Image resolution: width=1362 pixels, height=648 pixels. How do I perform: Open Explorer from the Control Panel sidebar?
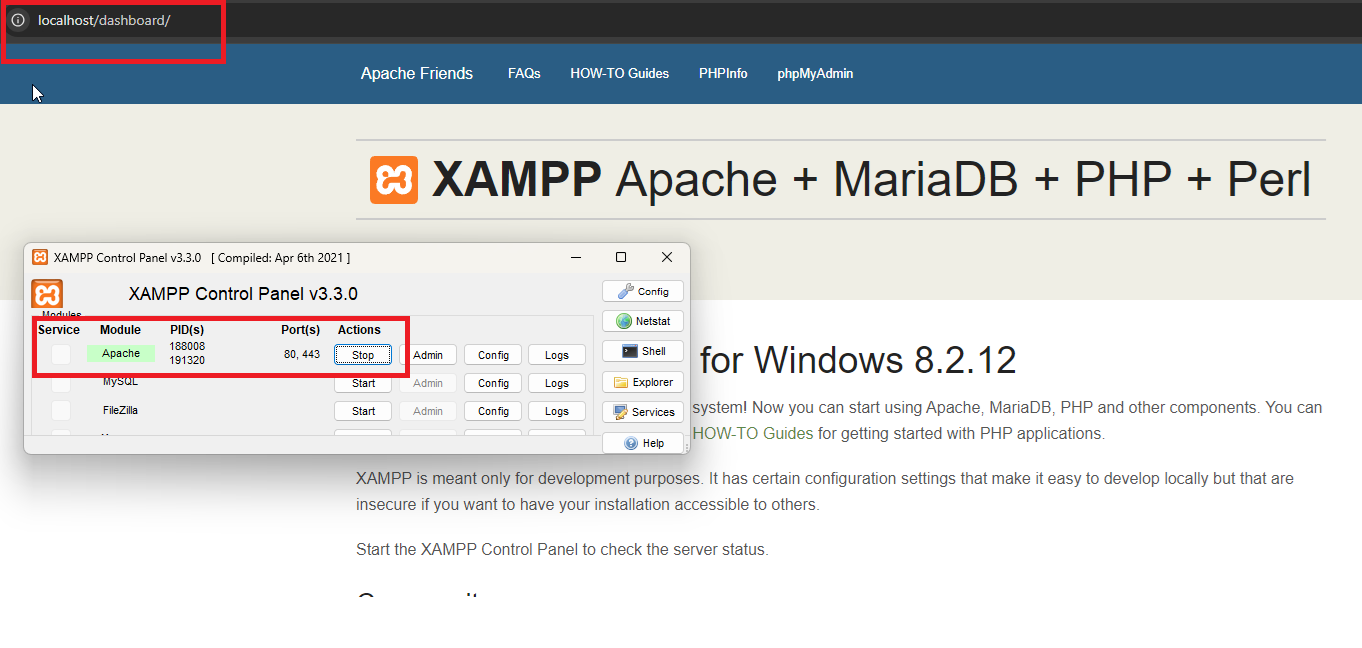point(643,382)
